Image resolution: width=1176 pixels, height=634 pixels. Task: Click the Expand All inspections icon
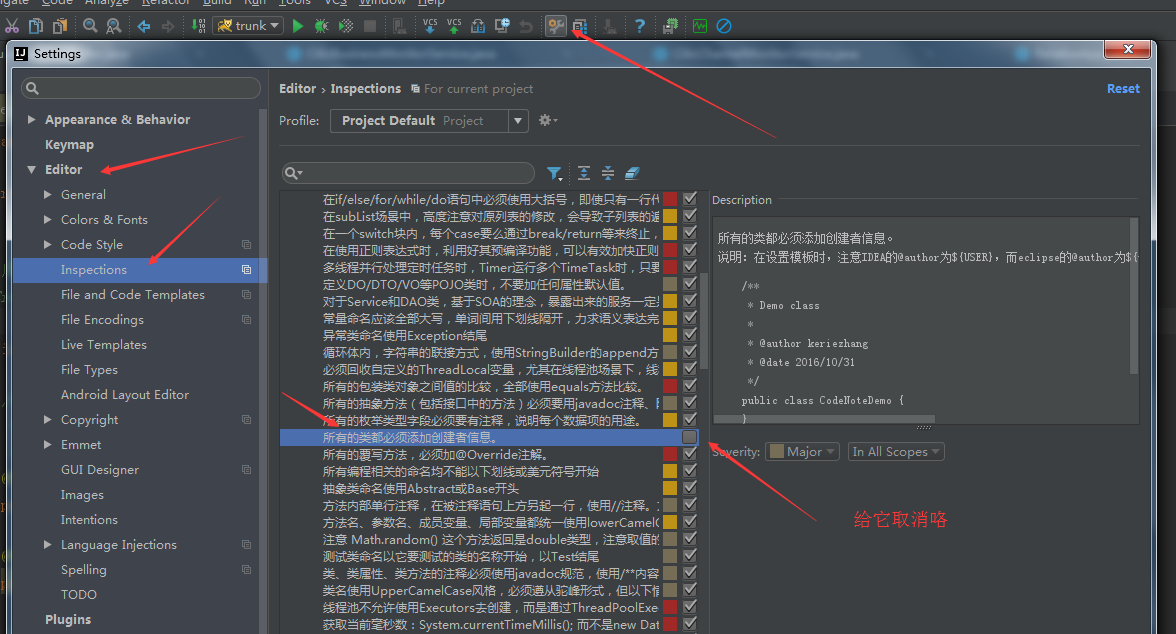pyautogui.click(x=584, y=173)
